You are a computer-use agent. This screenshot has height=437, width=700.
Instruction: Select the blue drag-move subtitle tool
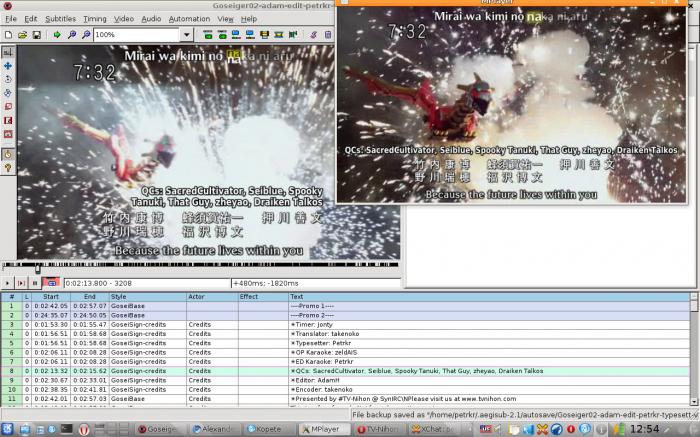coord(8,66)
